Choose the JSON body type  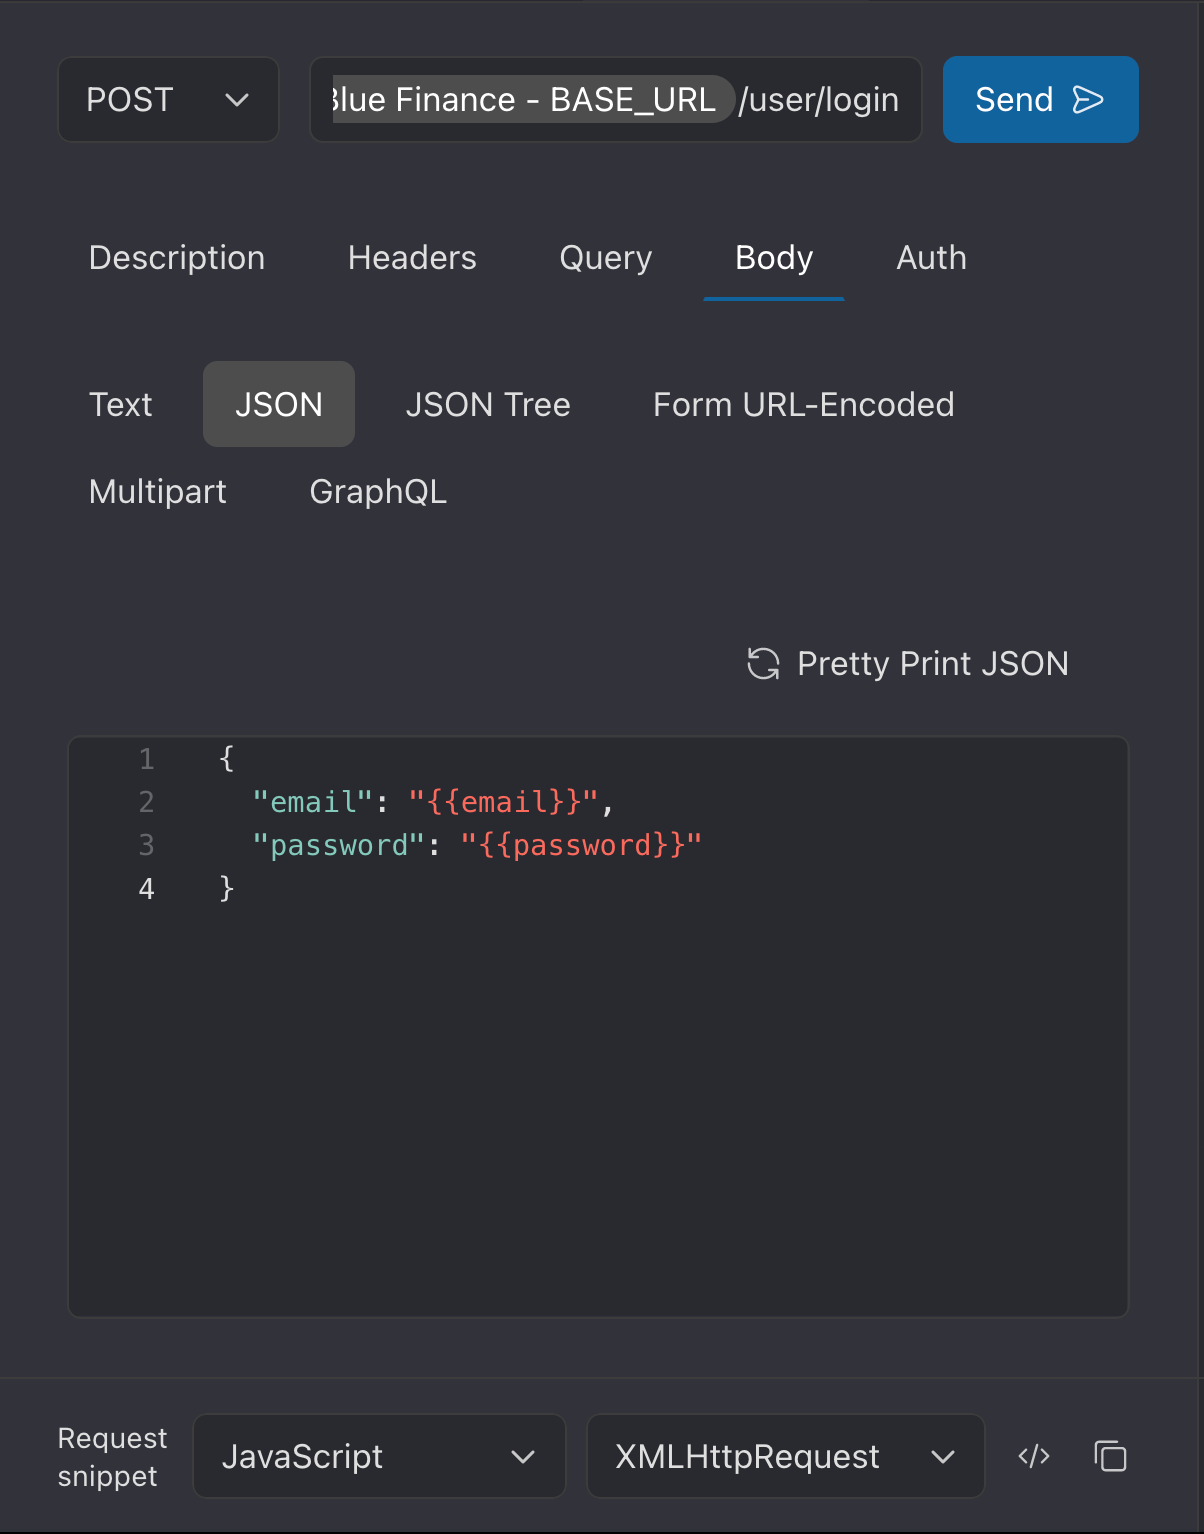tap(279, 404)
